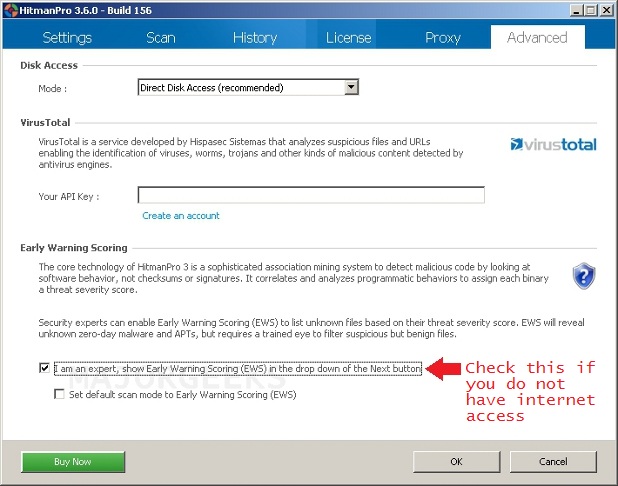
Task: Uncheck the 'I am an expert' EWS checkbox
Action: (44, 368)
